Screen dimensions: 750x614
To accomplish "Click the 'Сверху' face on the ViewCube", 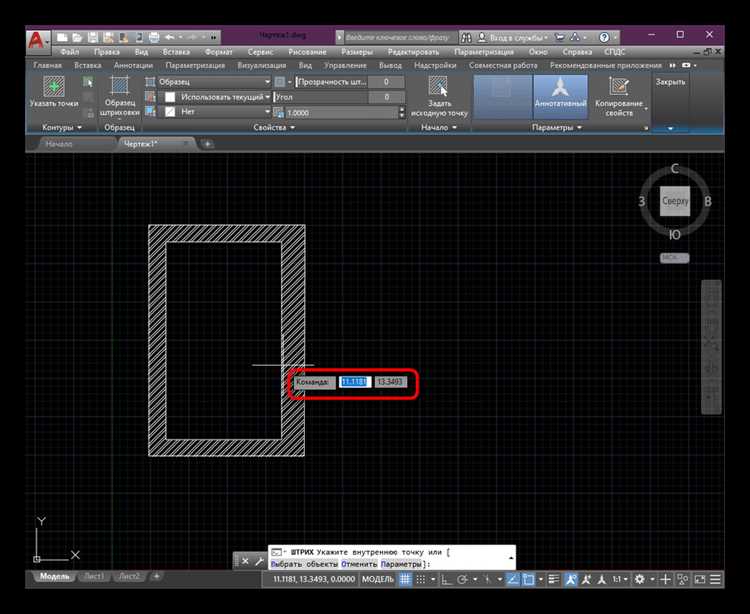I will 675,201.
